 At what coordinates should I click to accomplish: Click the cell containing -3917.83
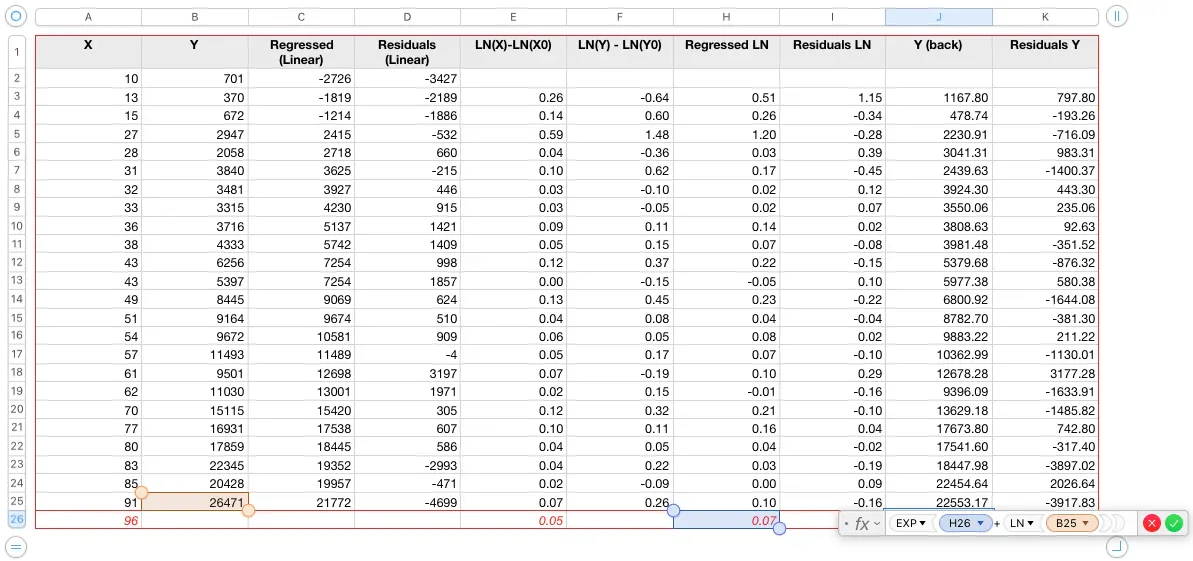(x=1045, y=502)
